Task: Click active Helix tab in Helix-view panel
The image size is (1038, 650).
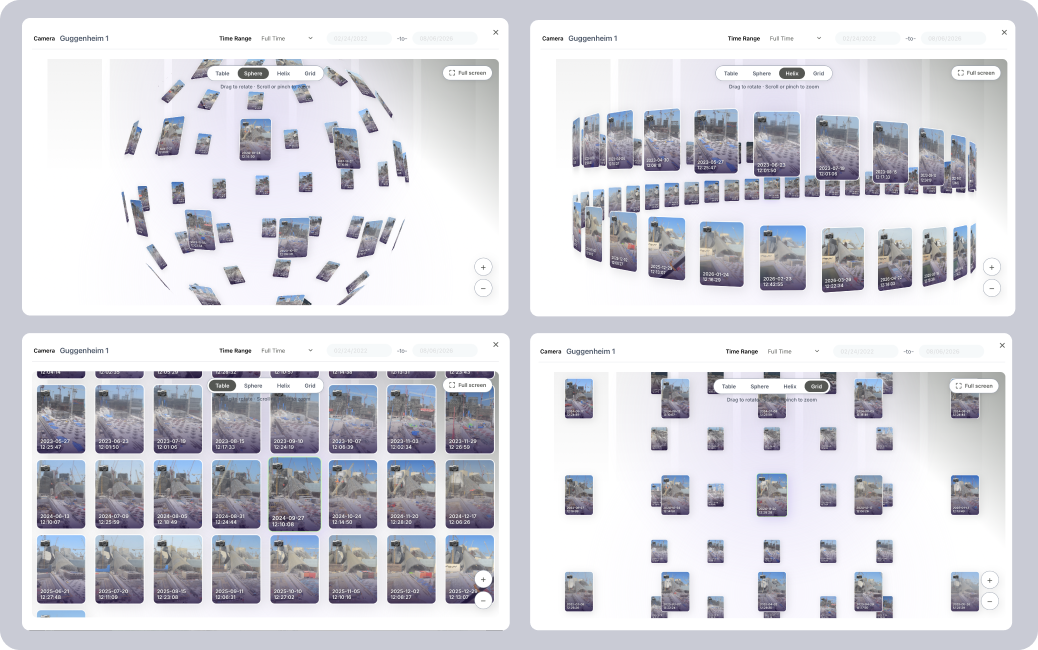Action: [792, 73]
